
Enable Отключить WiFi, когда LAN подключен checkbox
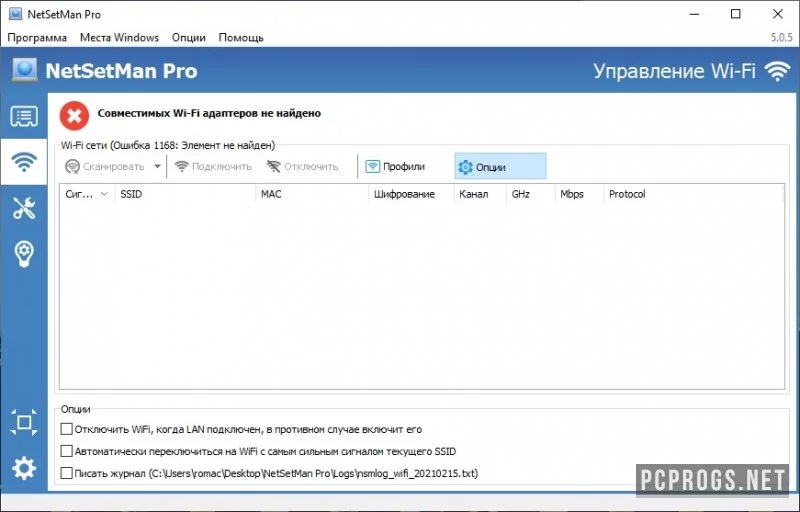pos(66,429)
